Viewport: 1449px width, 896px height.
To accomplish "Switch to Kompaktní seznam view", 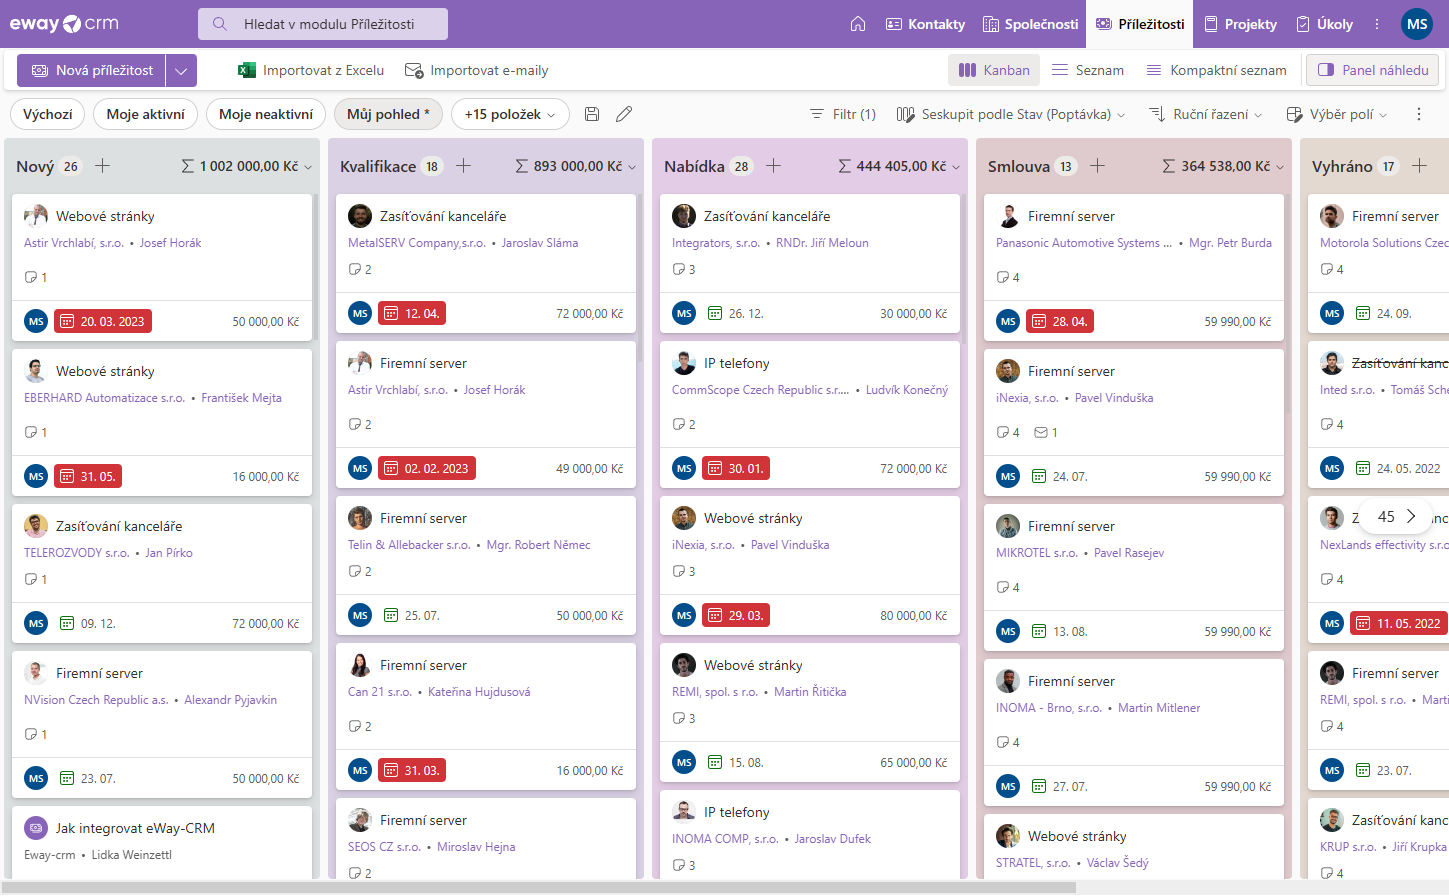I will point(1216,70).
